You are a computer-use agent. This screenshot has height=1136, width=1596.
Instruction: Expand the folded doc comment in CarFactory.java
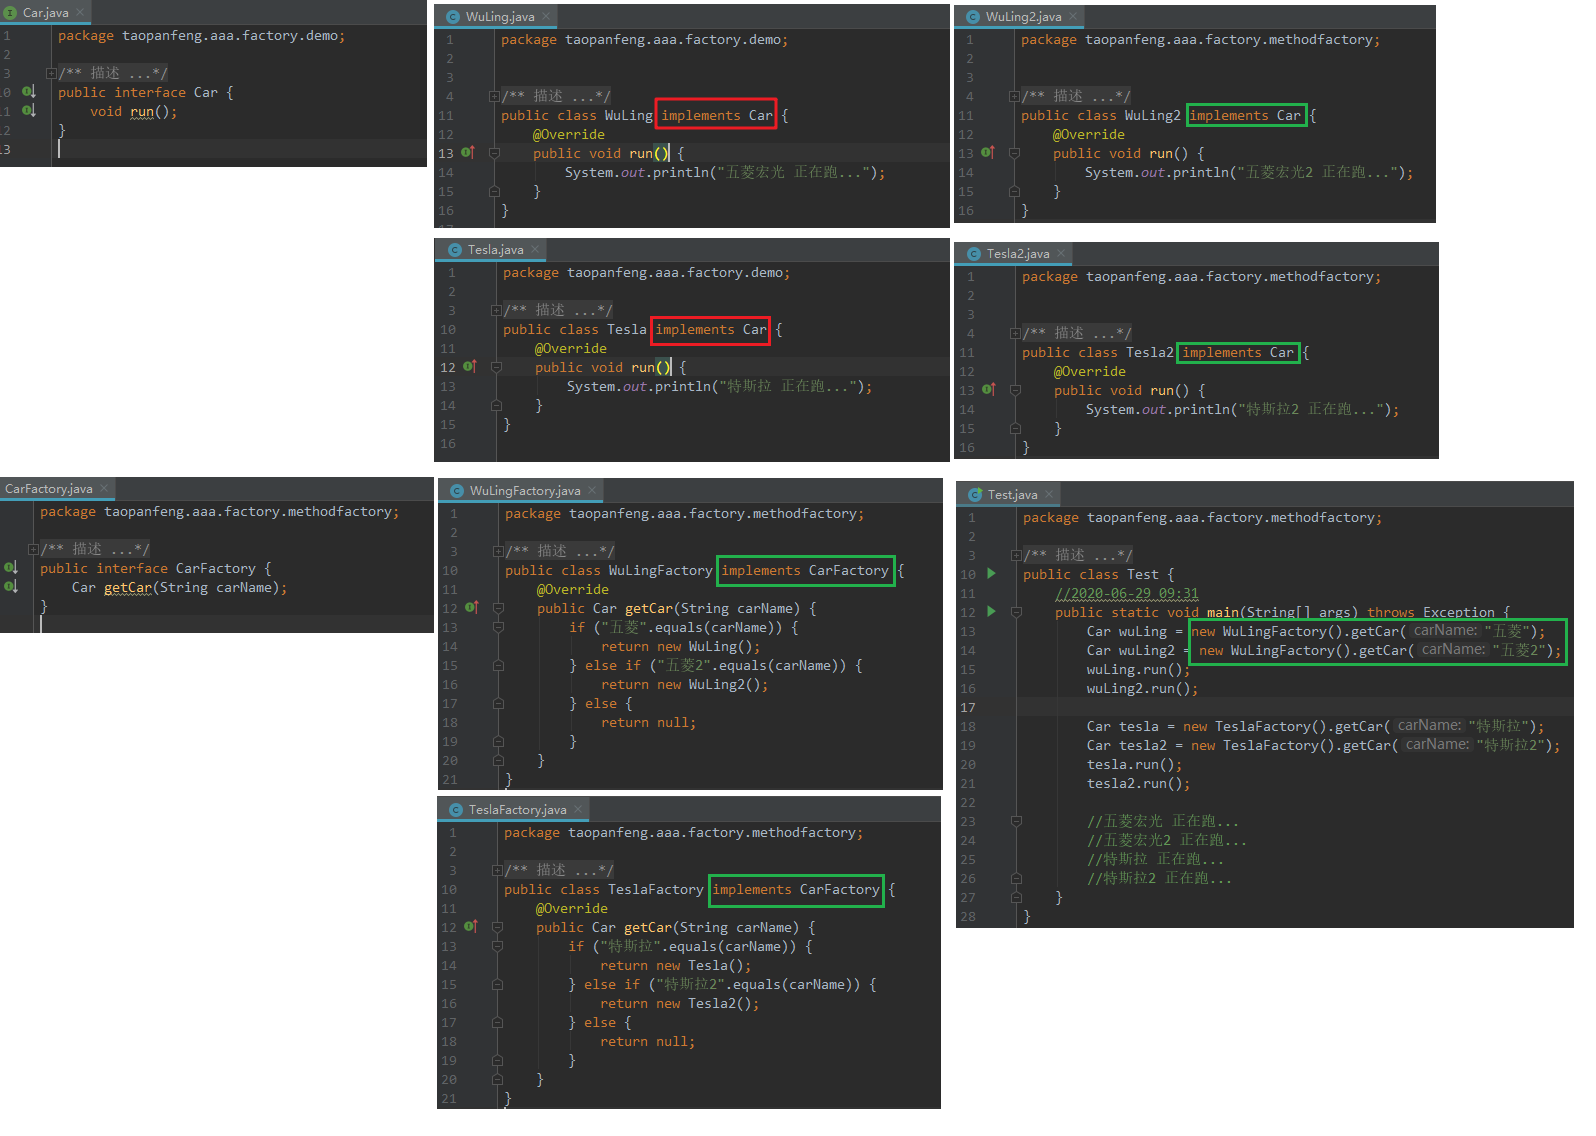pos(33,550)
